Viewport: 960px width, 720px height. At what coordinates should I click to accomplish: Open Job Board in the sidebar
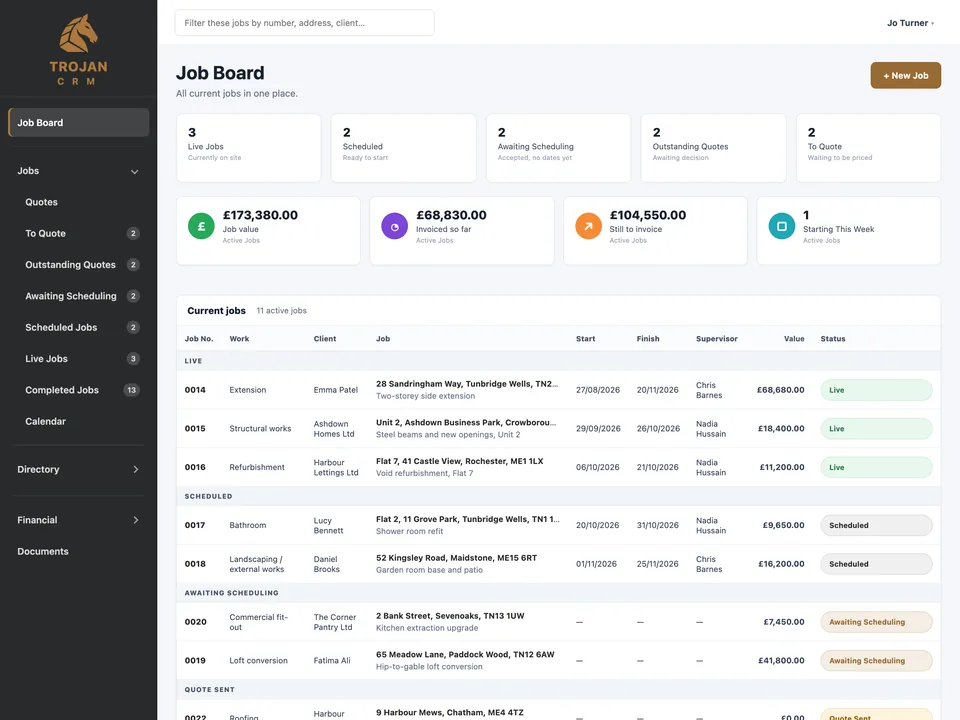coord(78,122)
